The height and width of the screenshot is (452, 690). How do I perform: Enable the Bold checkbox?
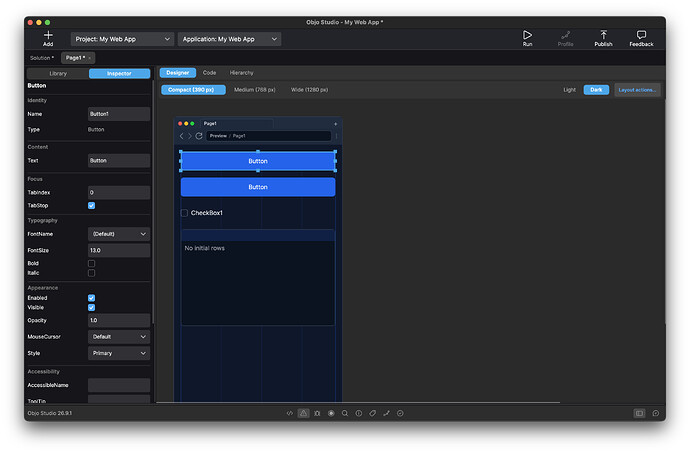pyautogui.click(x=92, y=263)
